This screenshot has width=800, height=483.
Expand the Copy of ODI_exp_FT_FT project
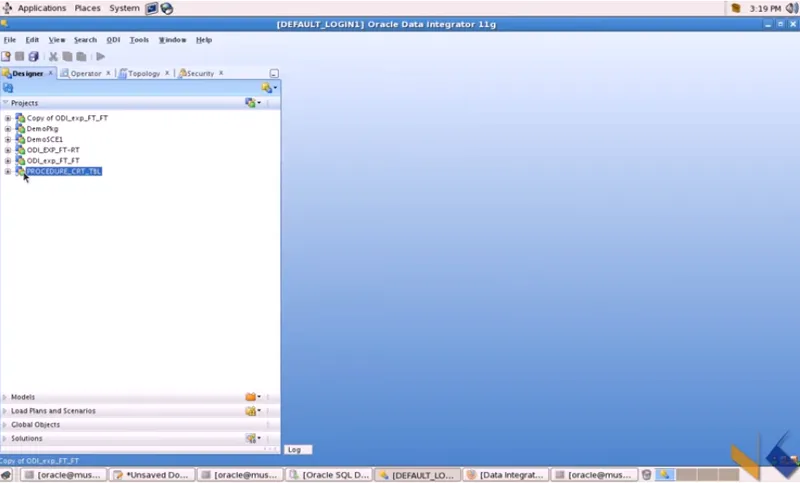pos(8,118)
